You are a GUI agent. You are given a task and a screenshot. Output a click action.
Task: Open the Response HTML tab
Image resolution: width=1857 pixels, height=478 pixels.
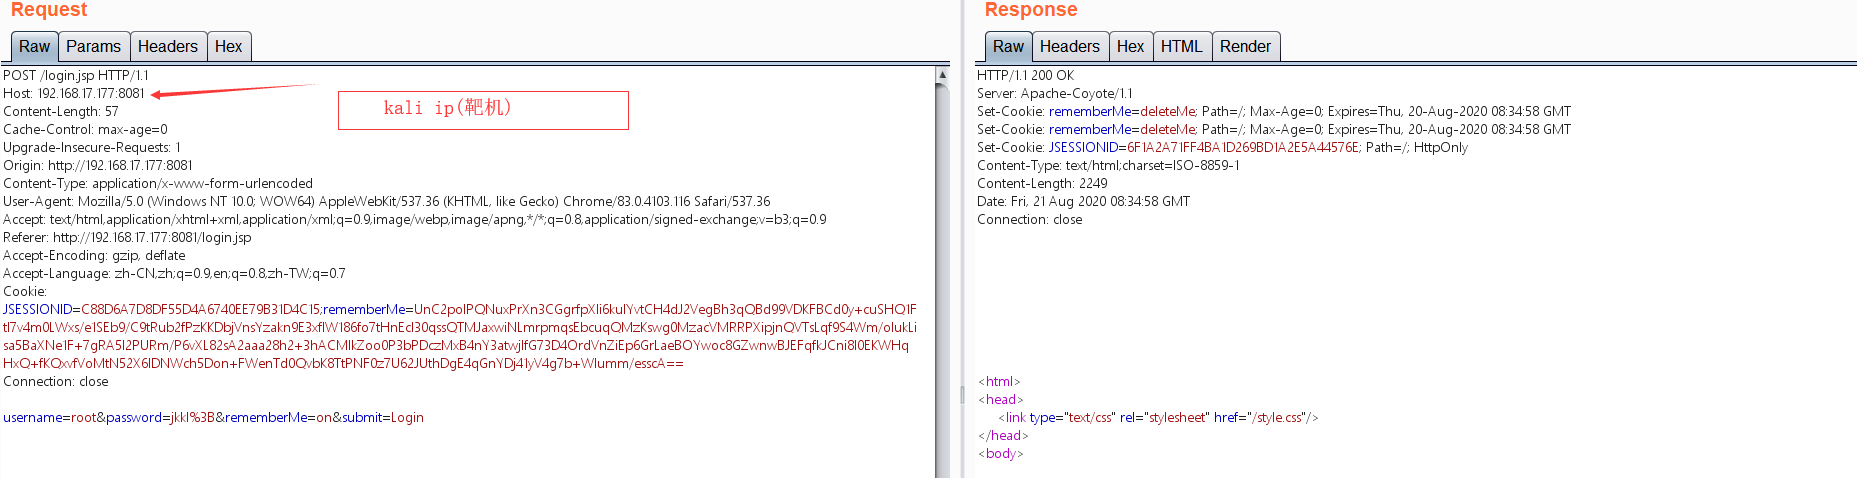click(x=1181, y=46)
